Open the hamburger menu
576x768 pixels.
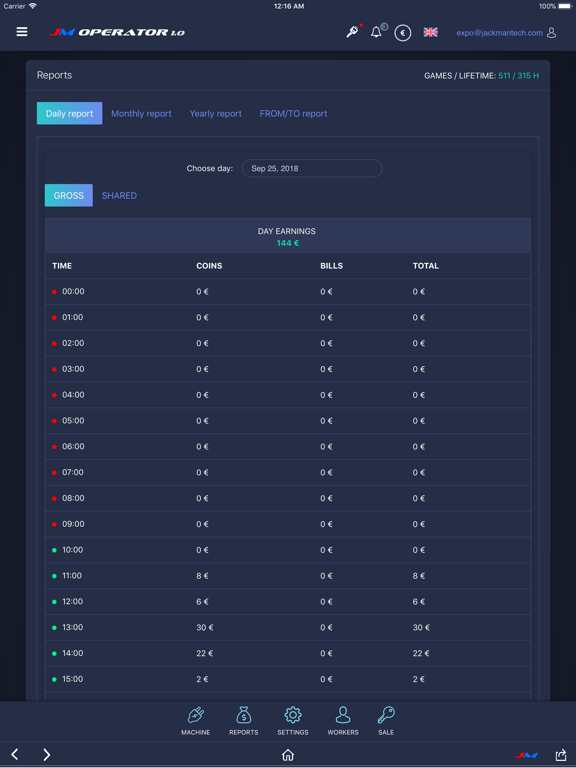(x=22, y=32)
